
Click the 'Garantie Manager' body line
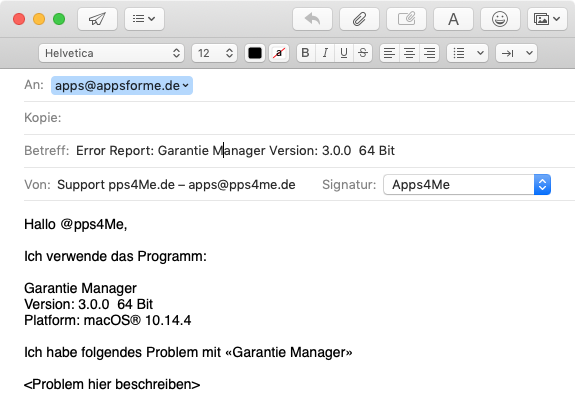tap(80, 288)
